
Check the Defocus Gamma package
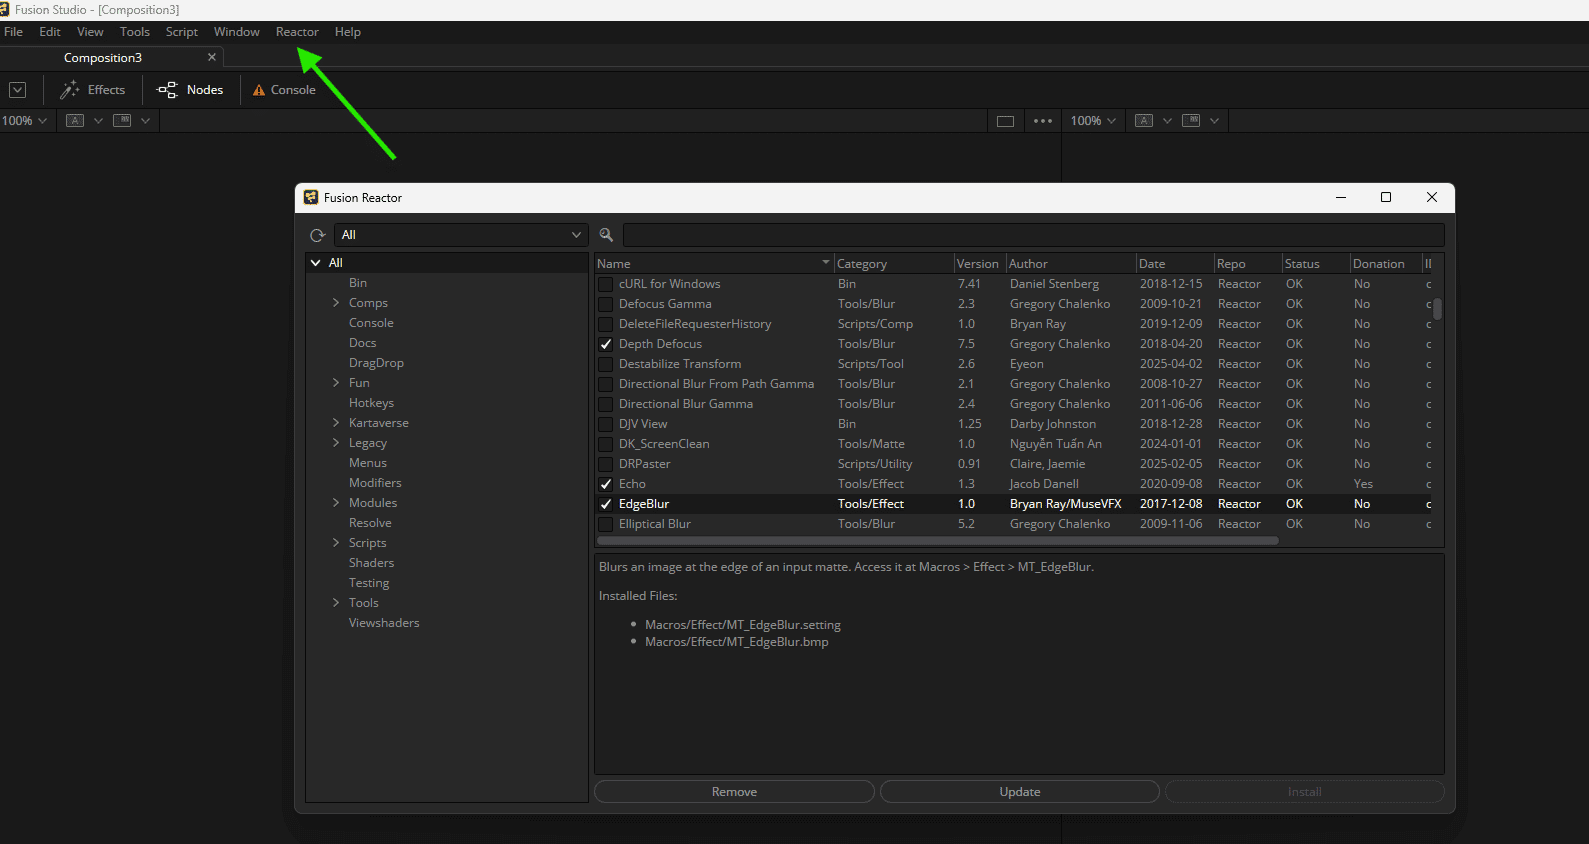click(605, 304)
